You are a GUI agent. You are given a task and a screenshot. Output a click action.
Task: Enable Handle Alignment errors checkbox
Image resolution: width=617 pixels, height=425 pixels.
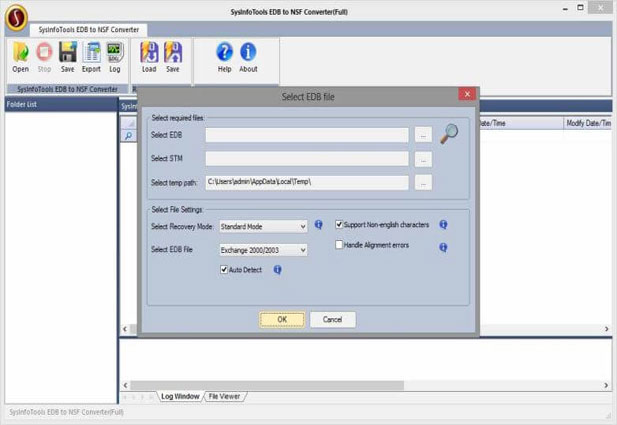click(339, 245)
